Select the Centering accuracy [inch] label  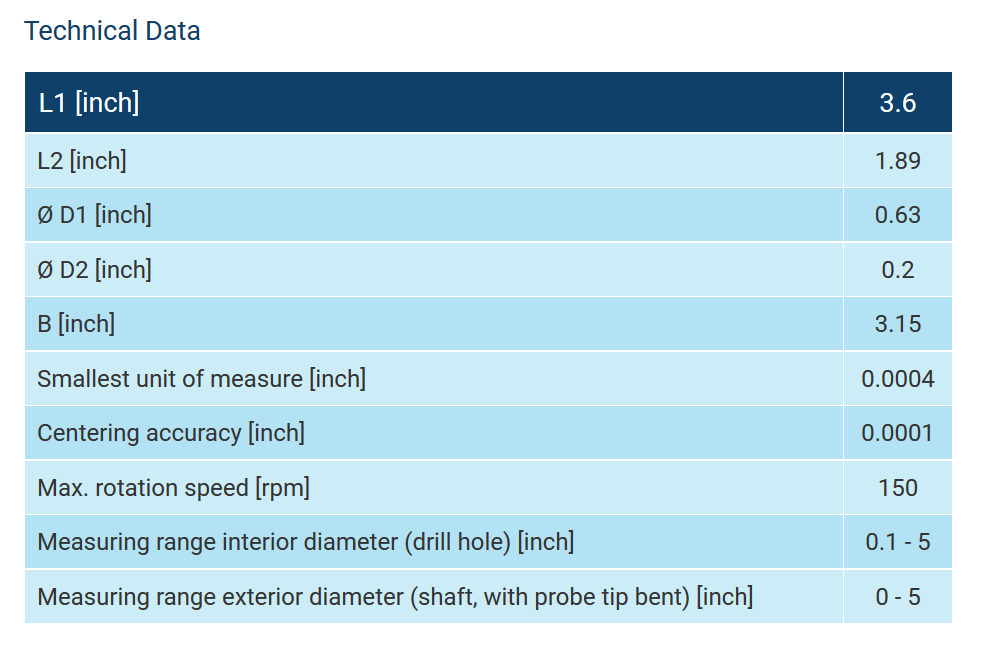pos(171,433)
